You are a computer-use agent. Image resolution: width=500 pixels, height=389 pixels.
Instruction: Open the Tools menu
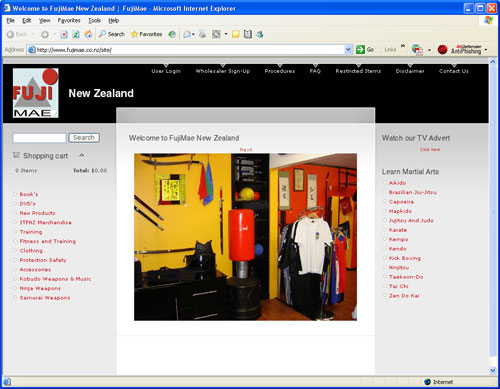(x=94, y=20)
